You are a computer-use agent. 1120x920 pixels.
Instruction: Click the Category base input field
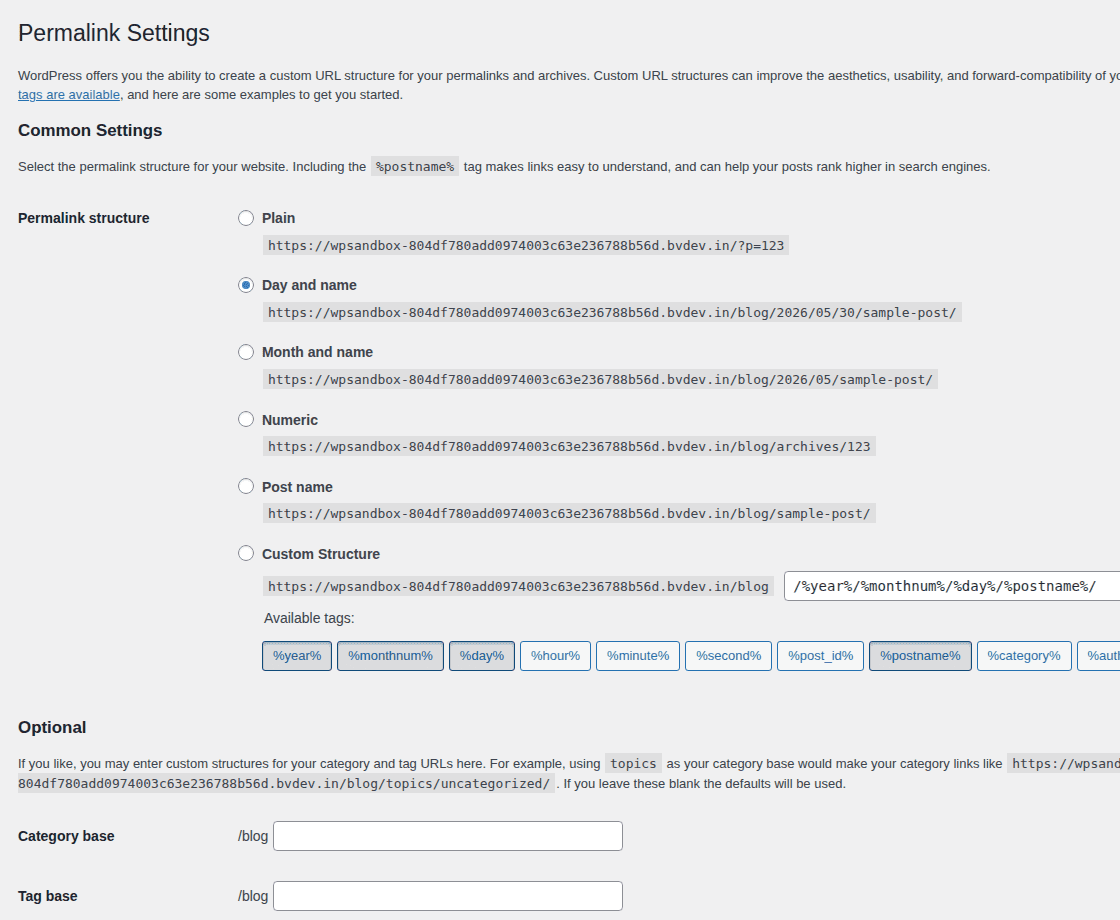click(448, 836)
